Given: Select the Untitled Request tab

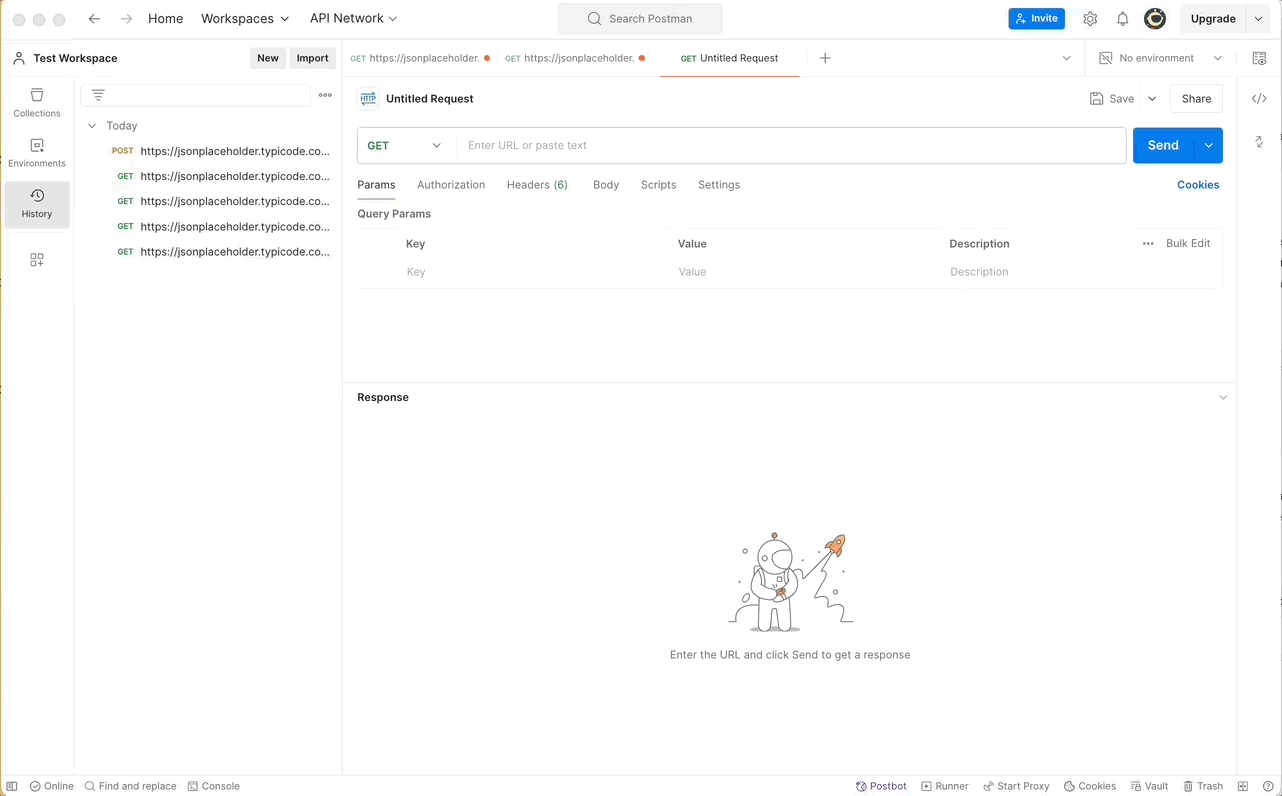Looking at the screenshot, I should click(x=729, y=58).
